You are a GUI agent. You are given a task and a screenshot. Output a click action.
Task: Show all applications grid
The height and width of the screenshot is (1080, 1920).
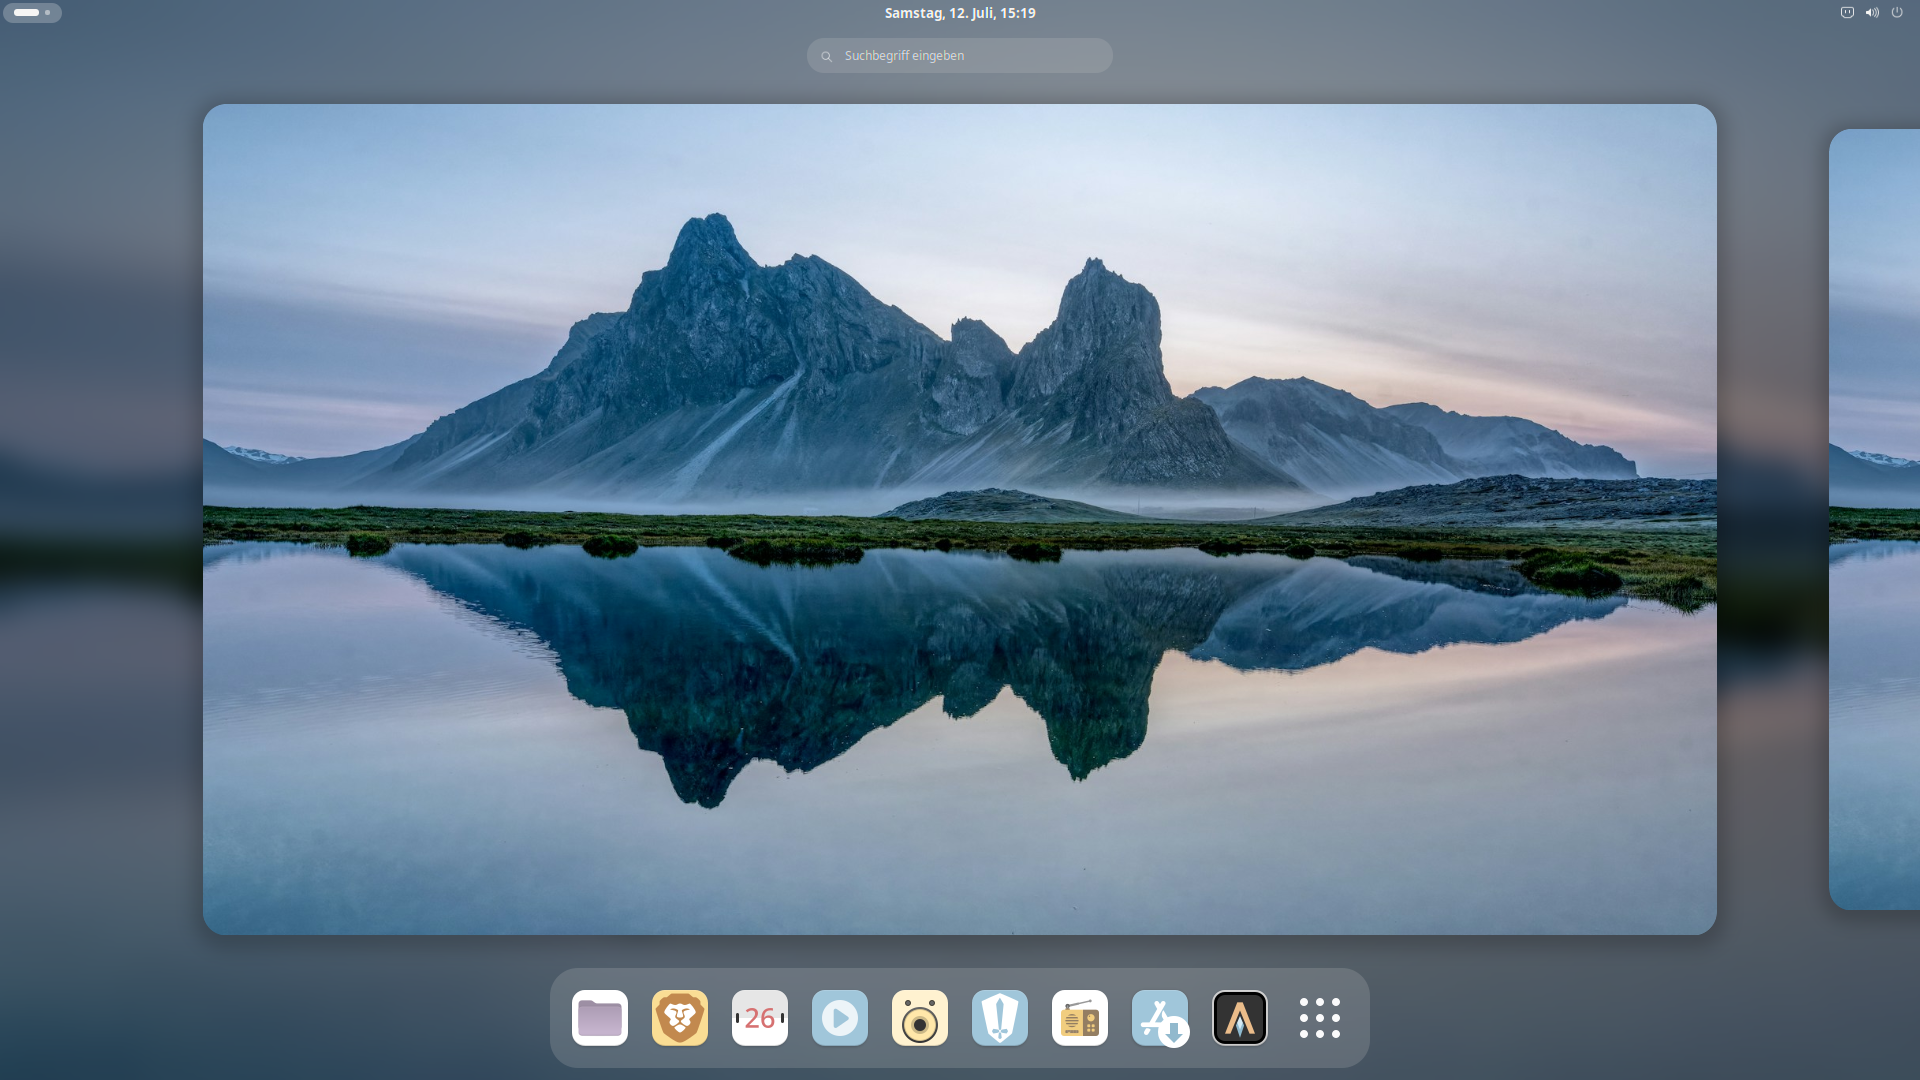point(1320,1018)
